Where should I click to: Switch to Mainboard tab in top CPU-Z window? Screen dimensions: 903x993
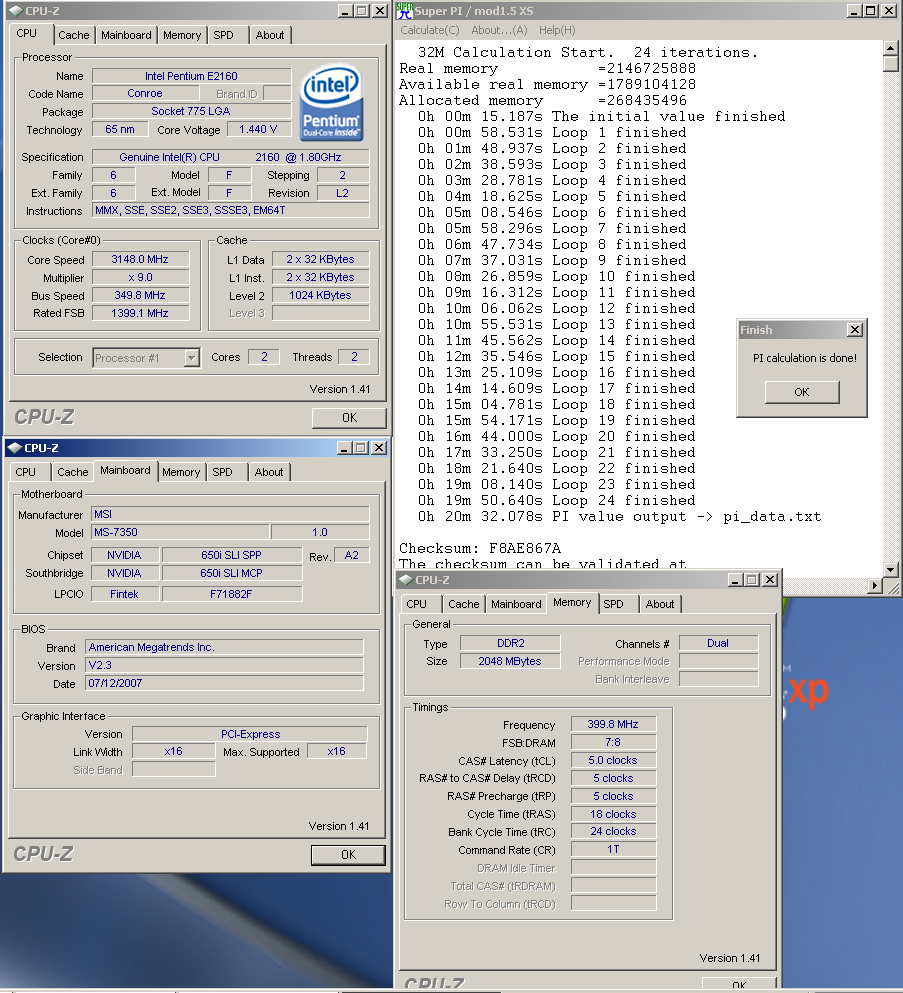tap(126, 35)
